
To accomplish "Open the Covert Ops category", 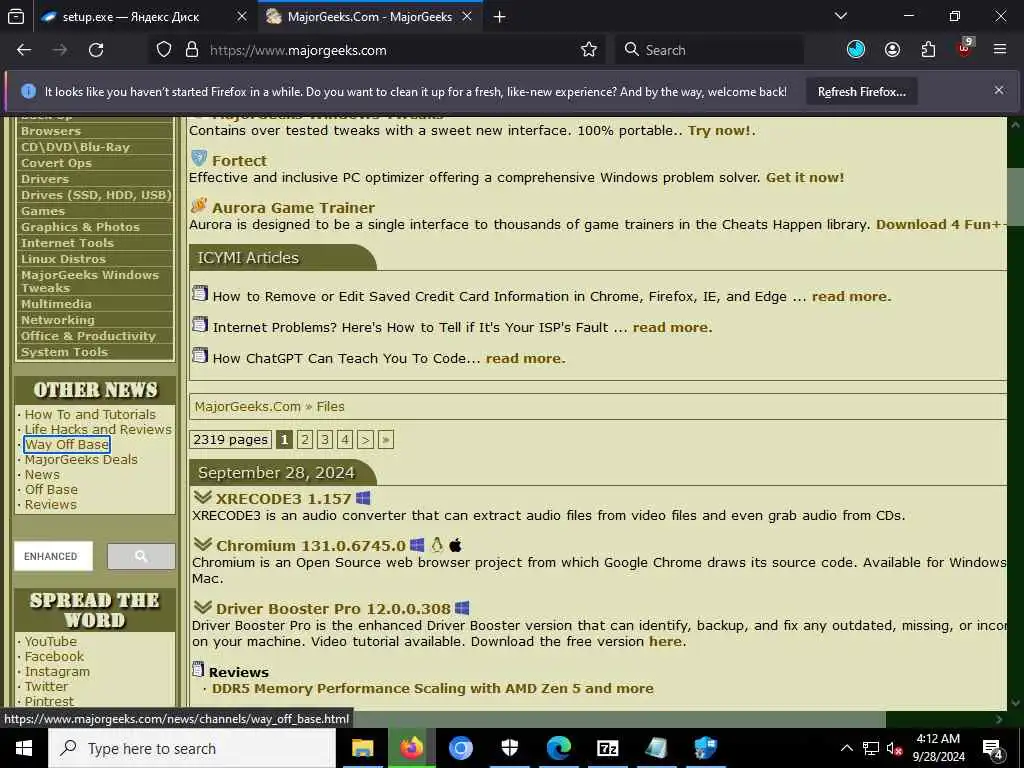I will pos(56,163).
